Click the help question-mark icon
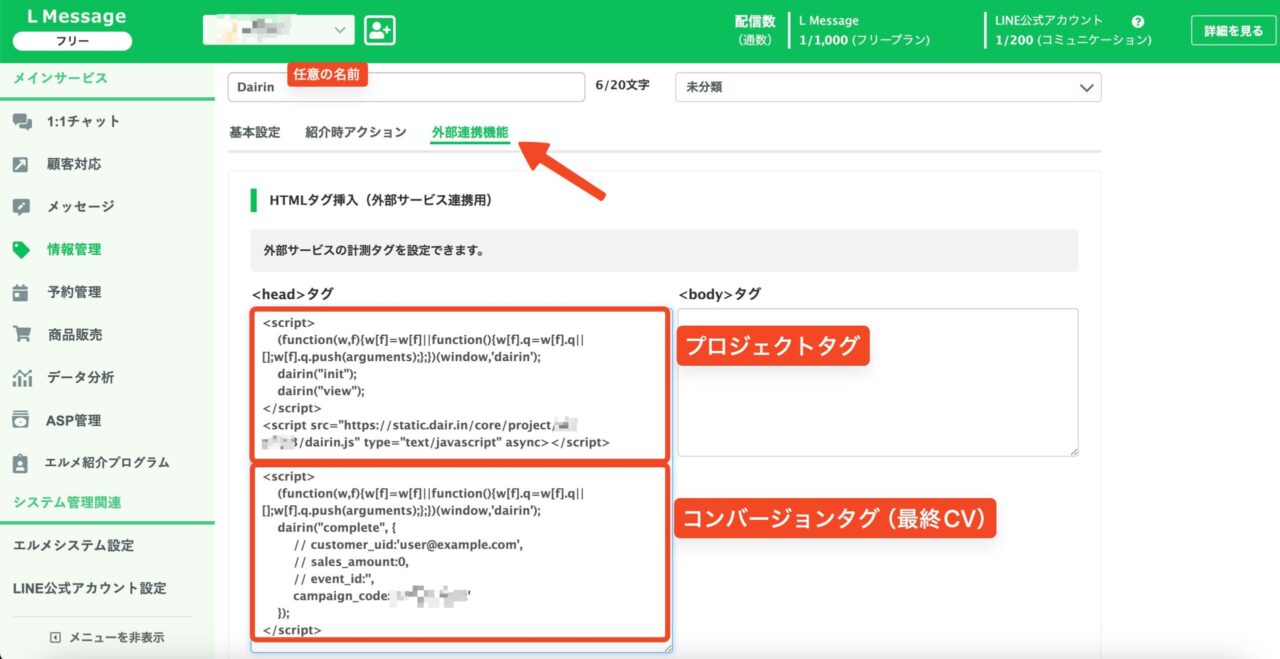 (x=1137, y=21)
